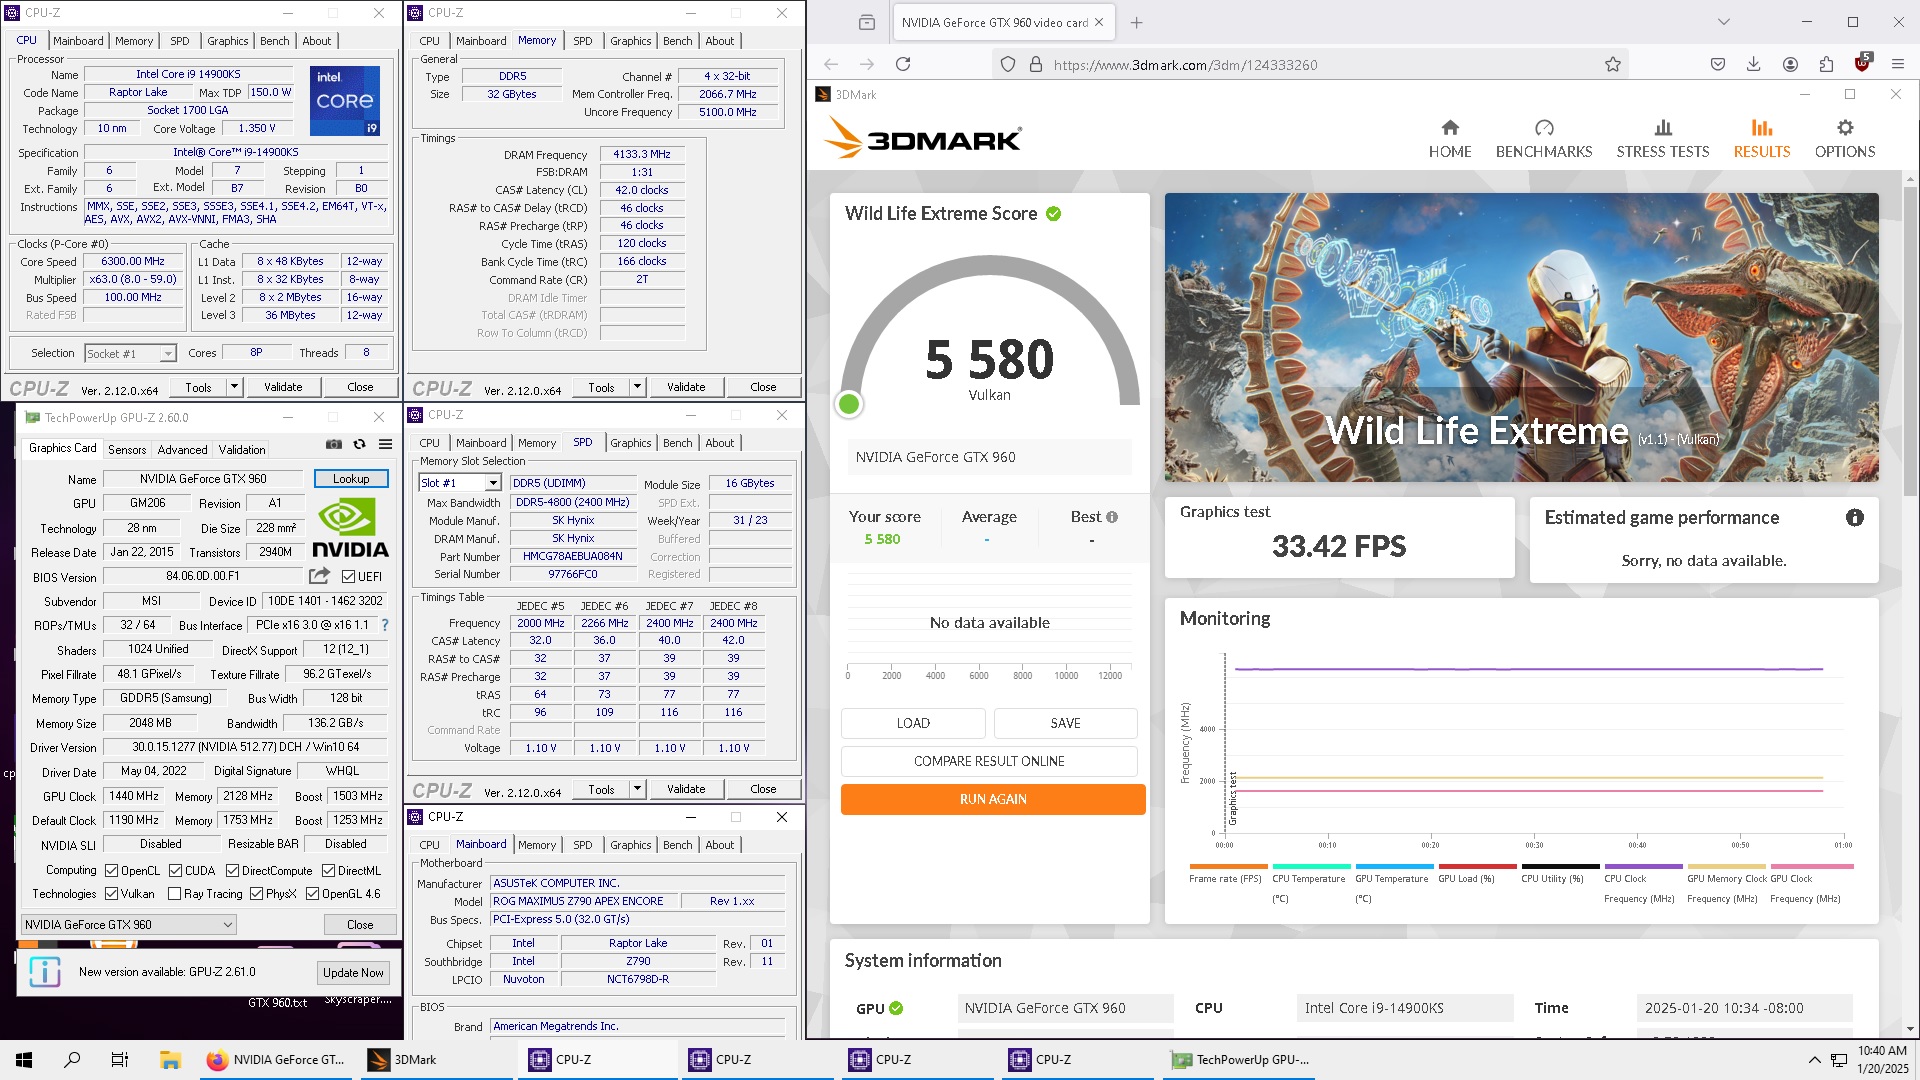Take a GPU-Z screenshot with camera icon
The image size is (1920, 1080).
[334, 445]
